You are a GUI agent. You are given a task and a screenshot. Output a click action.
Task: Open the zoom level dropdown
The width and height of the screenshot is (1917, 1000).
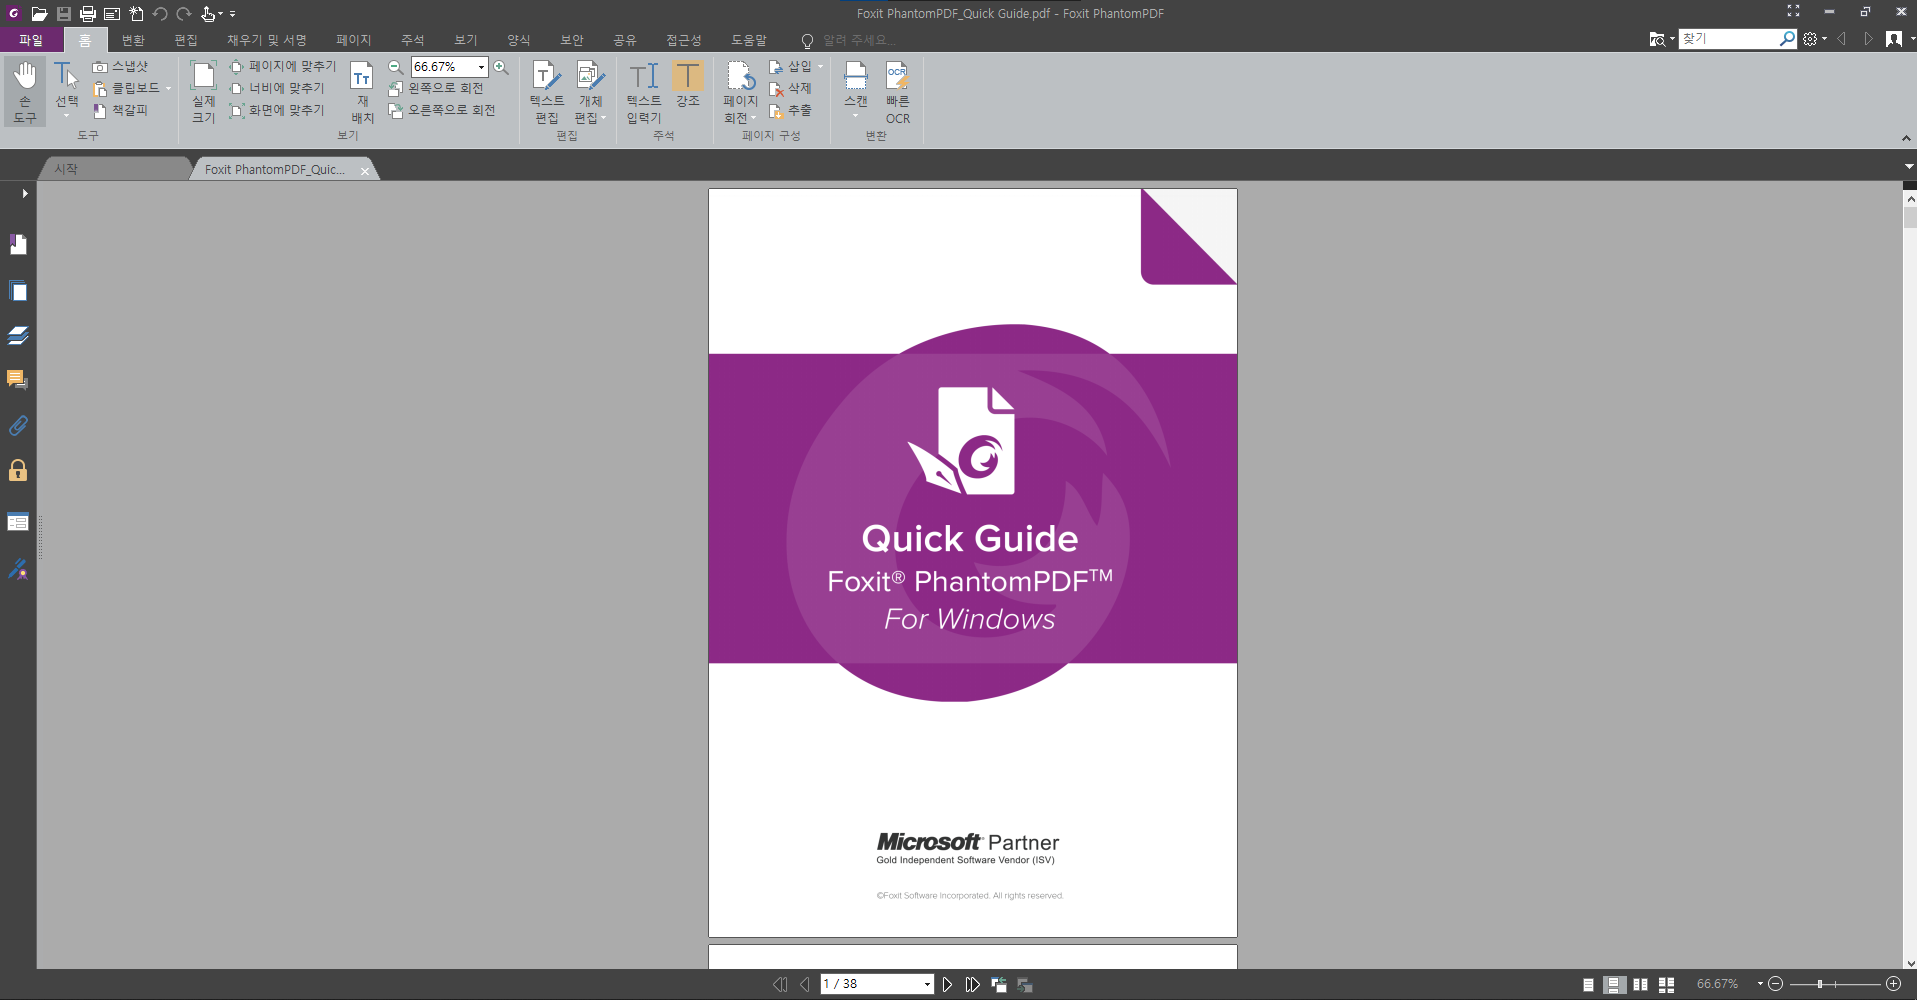(x=480, y=67)
